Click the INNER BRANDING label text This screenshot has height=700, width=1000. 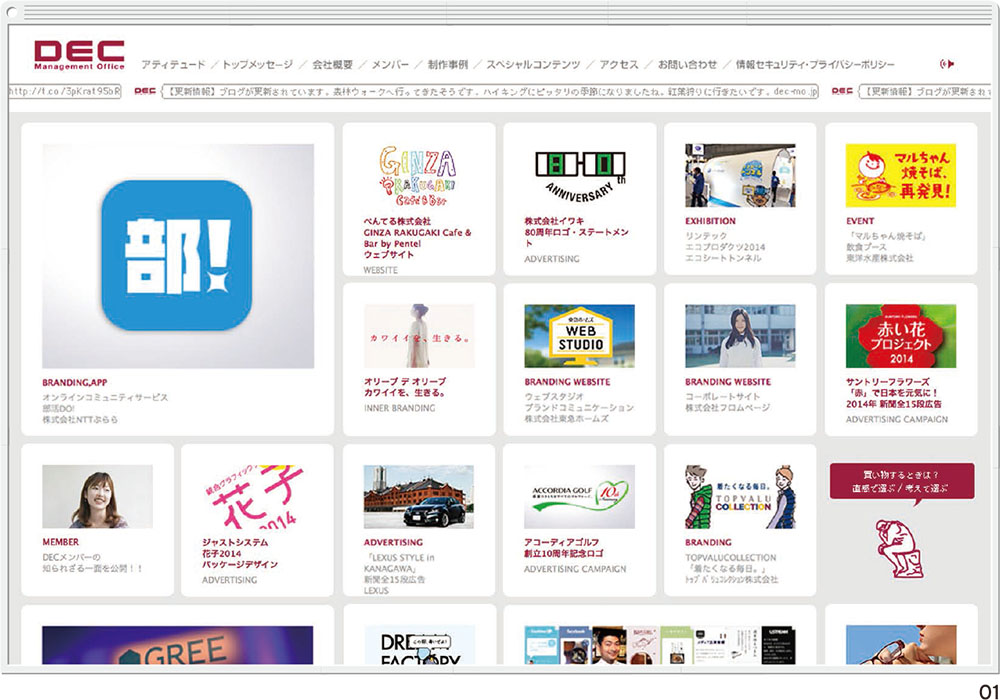click(399, 408)
